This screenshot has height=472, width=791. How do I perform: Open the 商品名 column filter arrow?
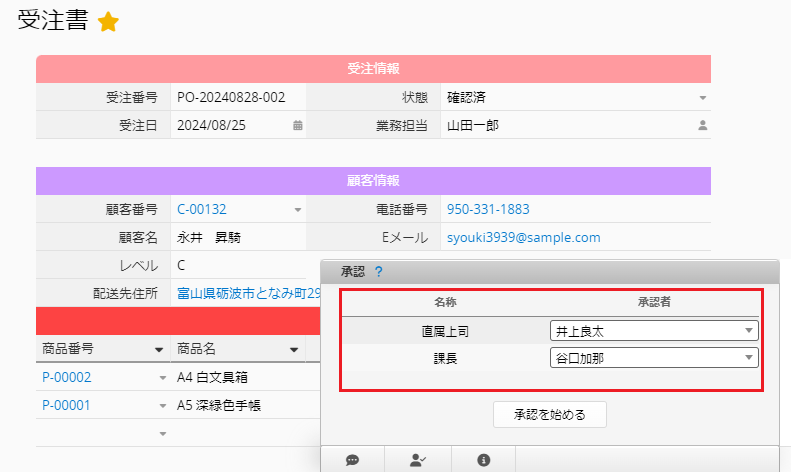click(294, 350)
